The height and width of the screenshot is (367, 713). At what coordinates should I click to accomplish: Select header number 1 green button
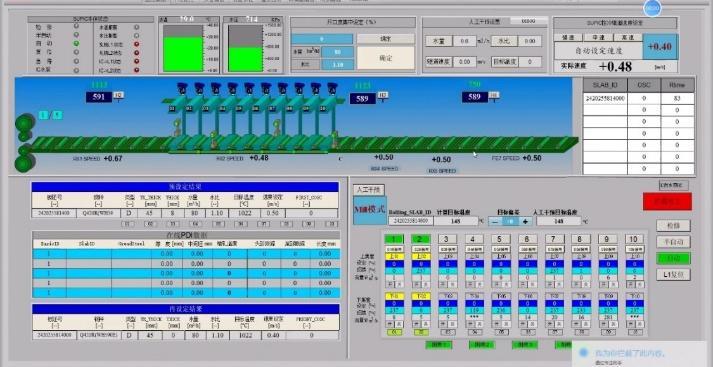pyautogui.click(x=394, y=239)
